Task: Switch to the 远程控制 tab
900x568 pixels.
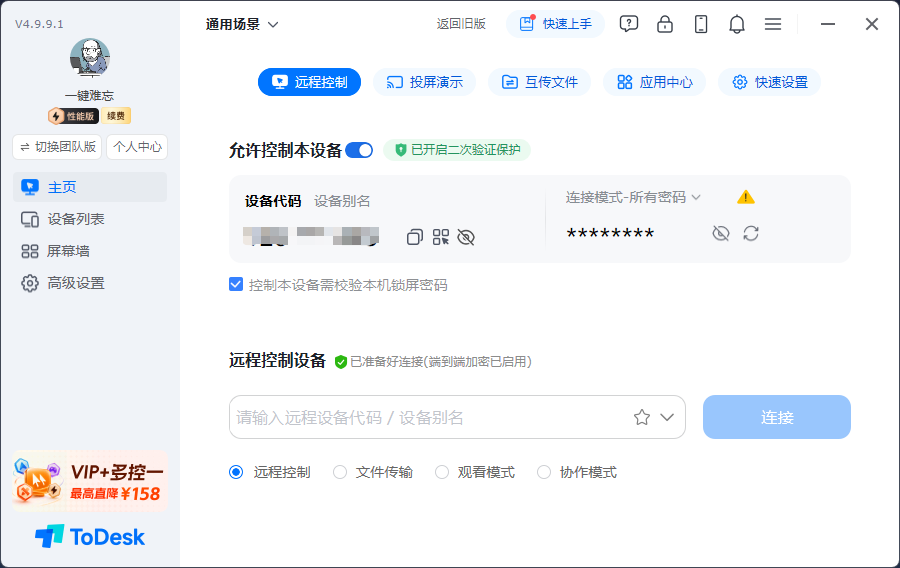Action: coord(309,82)
